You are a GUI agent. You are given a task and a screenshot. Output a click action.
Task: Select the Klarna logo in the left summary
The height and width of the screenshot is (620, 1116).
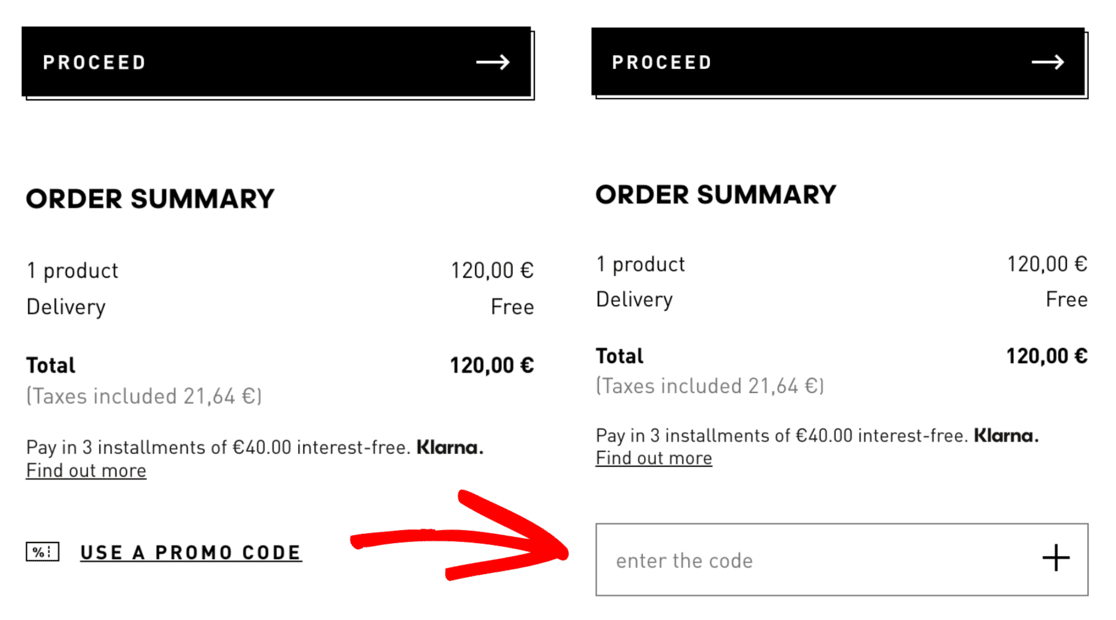pyautogui.click(x=448, y=447)
